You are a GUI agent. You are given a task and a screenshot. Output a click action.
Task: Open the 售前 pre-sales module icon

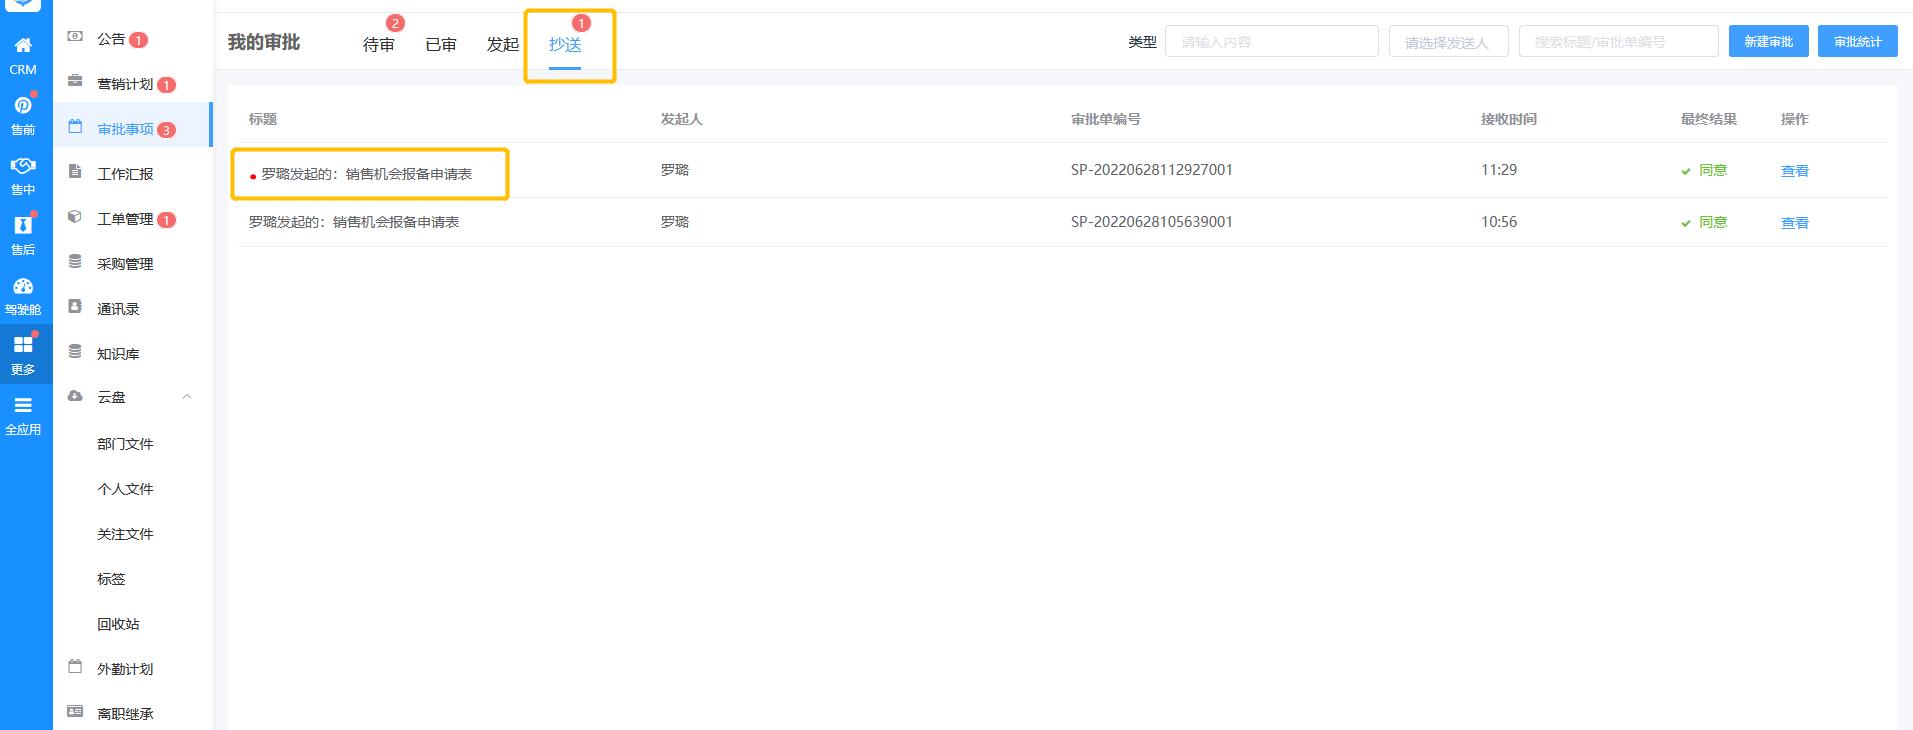click(x=22, y=105)
